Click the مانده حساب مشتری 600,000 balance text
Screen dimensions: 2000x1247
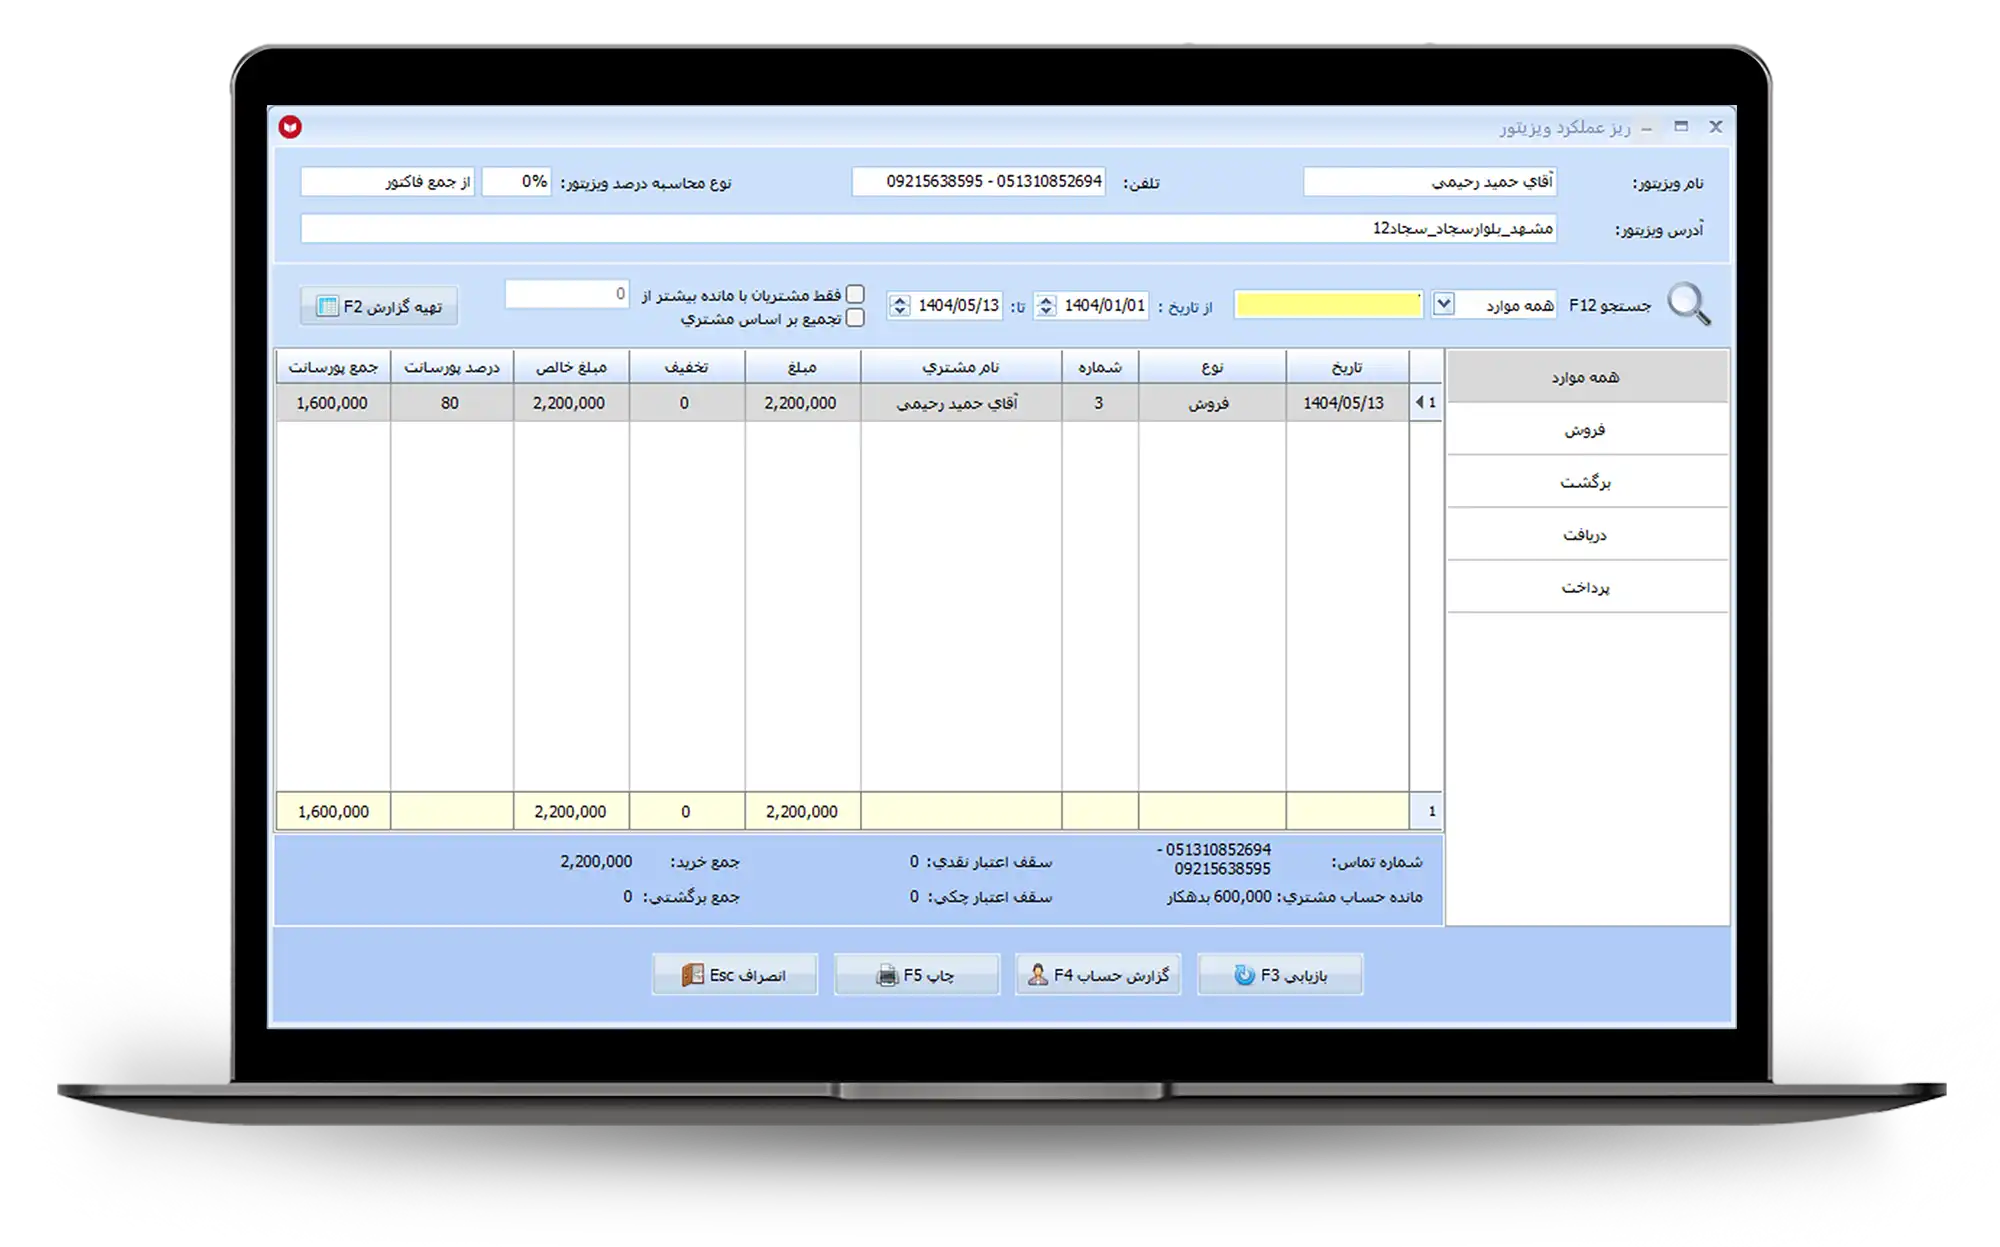(x=1294, y=897)
